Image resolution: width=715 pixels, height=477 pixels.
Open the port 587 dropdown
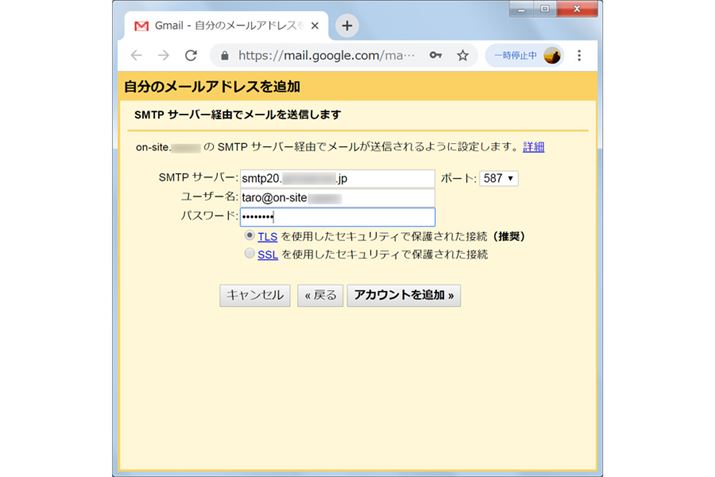(x=499, y=178)
